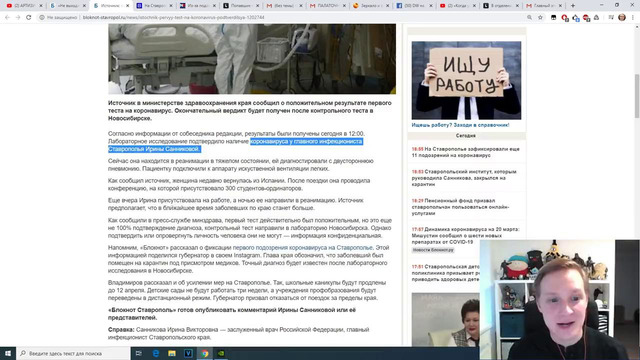Click the Chrome taskbar icon

point(204,353)
